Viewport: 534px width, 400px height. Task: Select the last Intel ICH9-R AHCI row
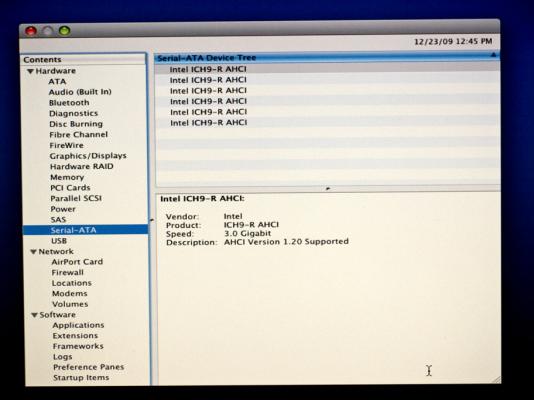tap(327, 123)
